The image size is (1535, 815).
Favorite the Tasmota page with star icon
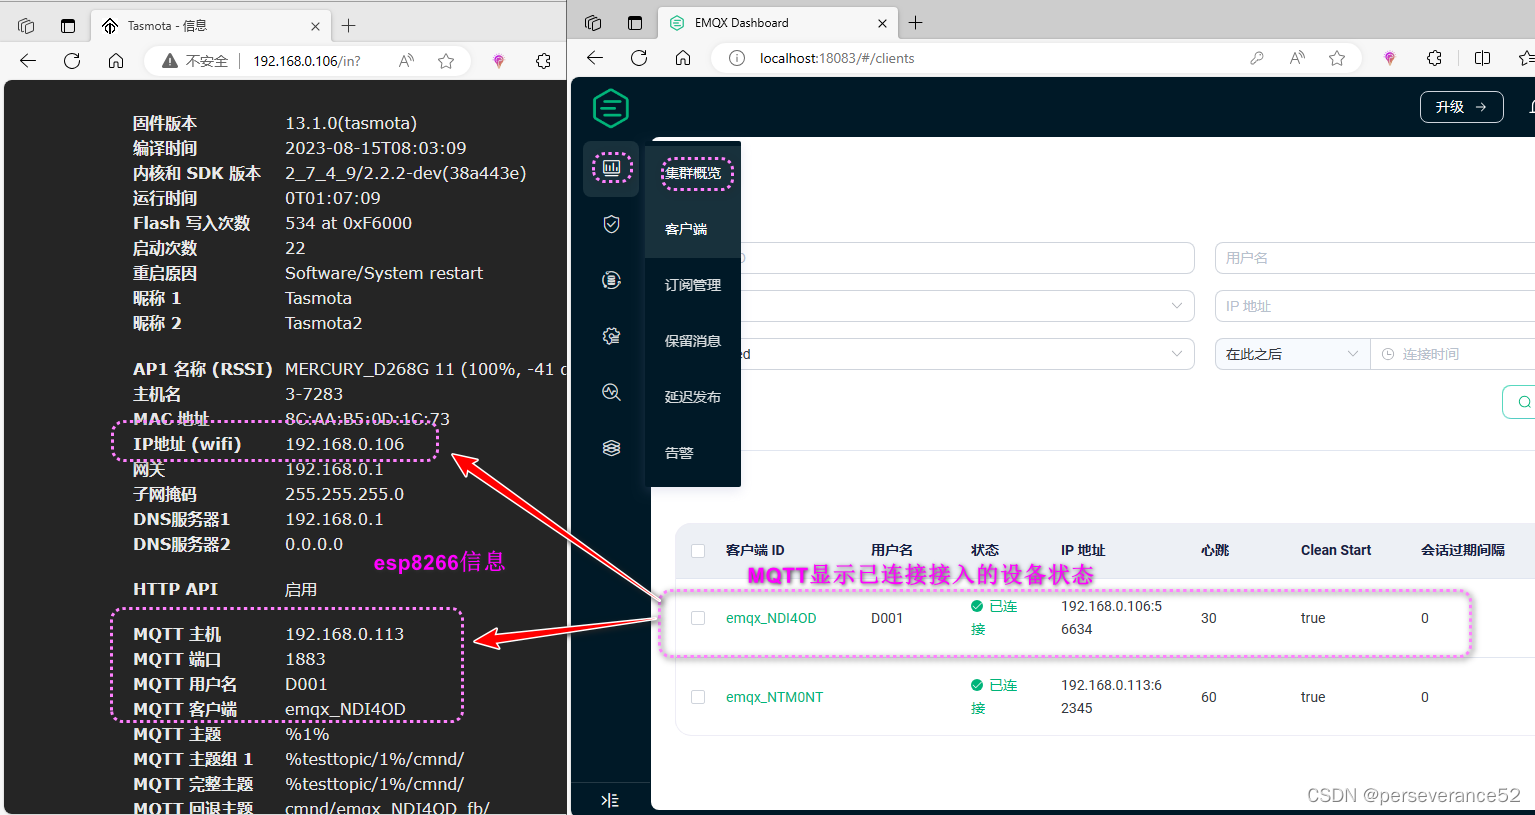click(446, 61)
